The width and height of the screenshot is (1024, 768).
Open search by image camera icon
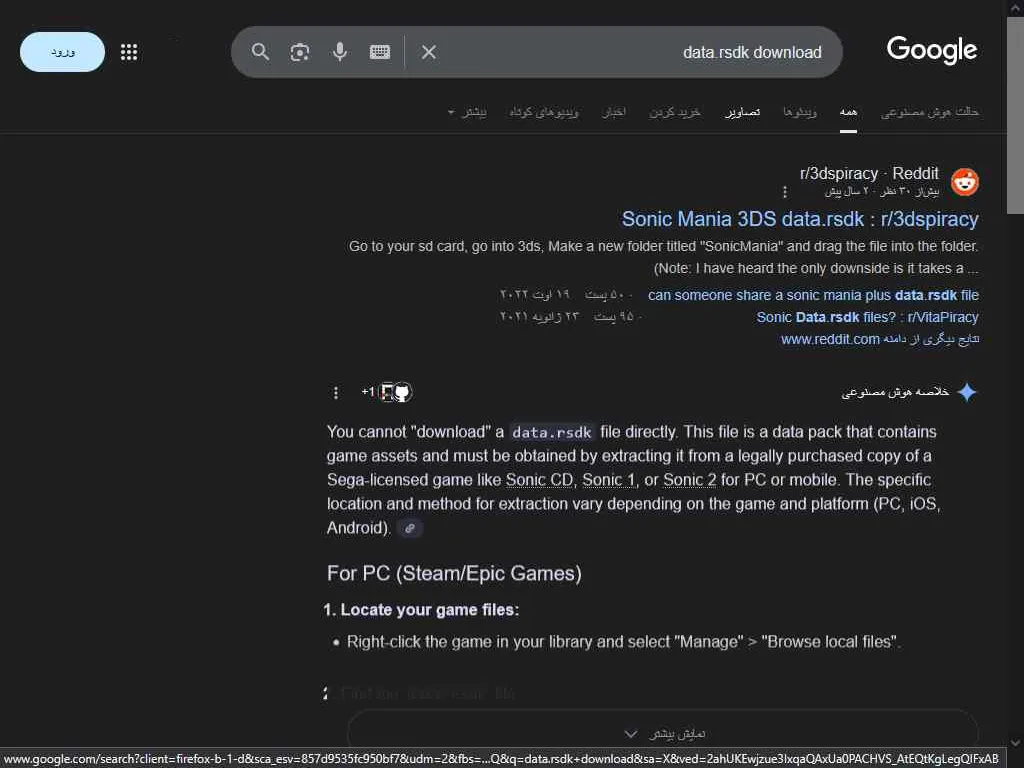click(300, 52)
